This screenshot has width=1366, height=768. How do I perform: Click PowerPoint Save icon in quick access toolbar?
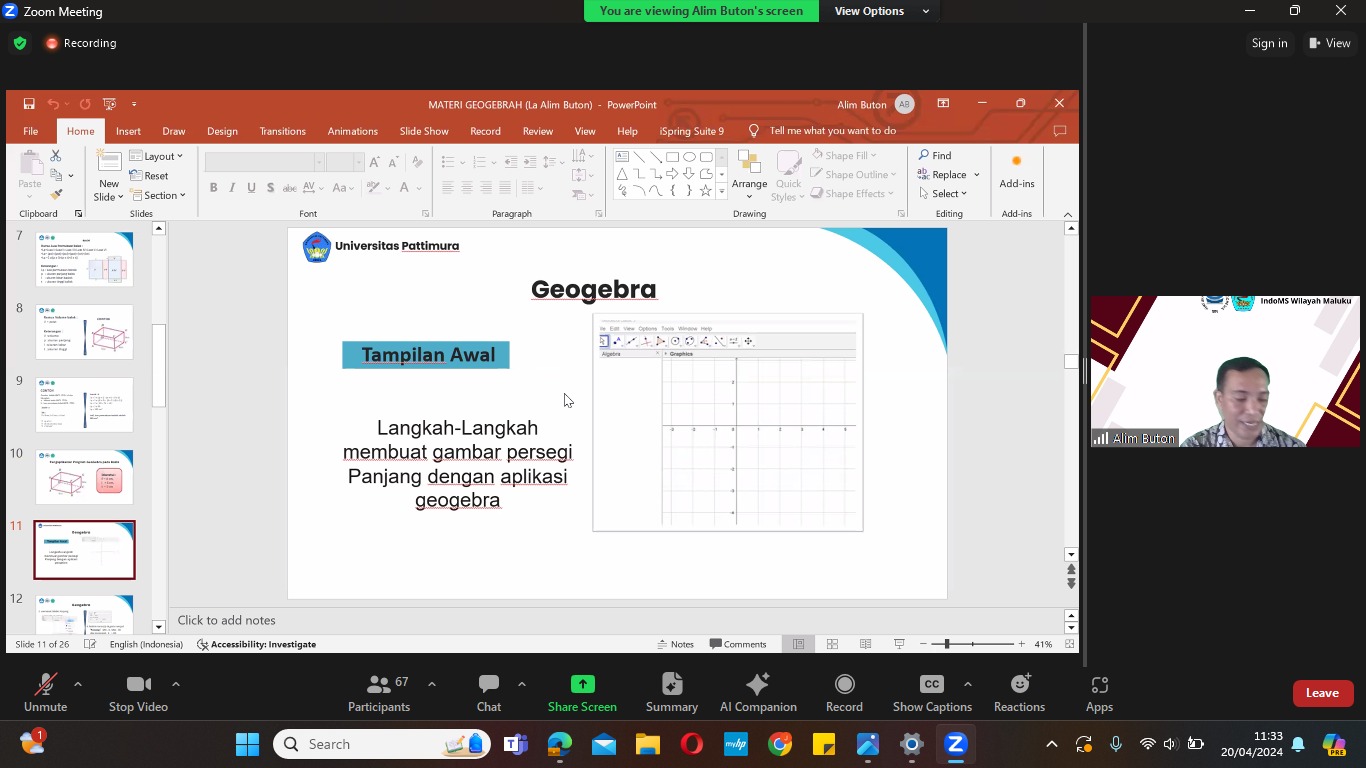[x=29, y=104]
